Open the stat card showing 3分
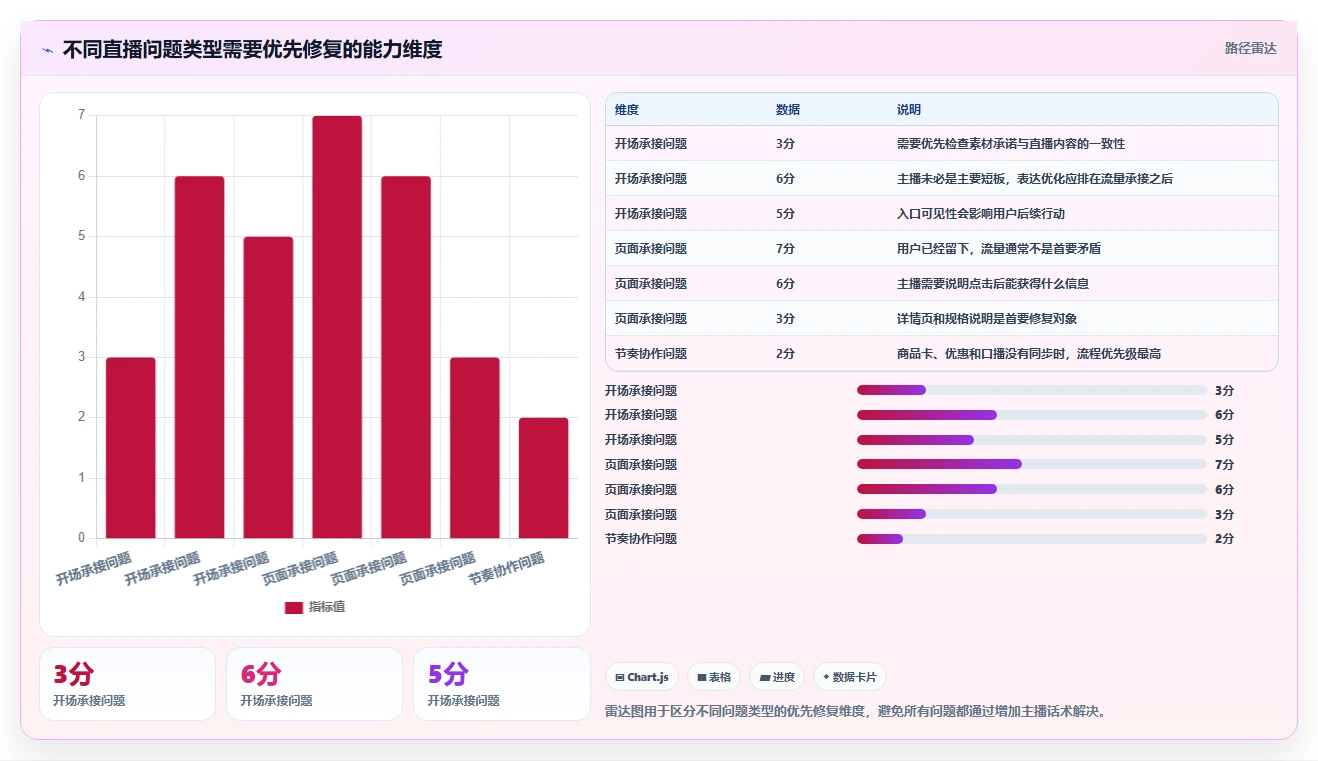The height and width of the screenshot is (761, 1318). click(127, 684)
